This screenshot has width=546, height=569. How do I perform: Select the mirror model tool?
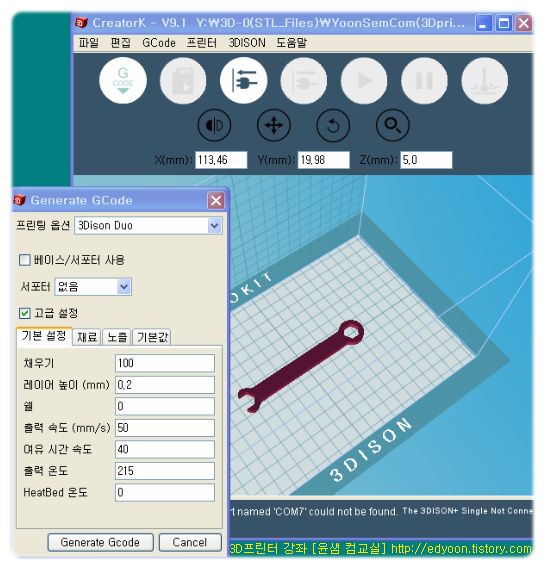click(214, 125)
